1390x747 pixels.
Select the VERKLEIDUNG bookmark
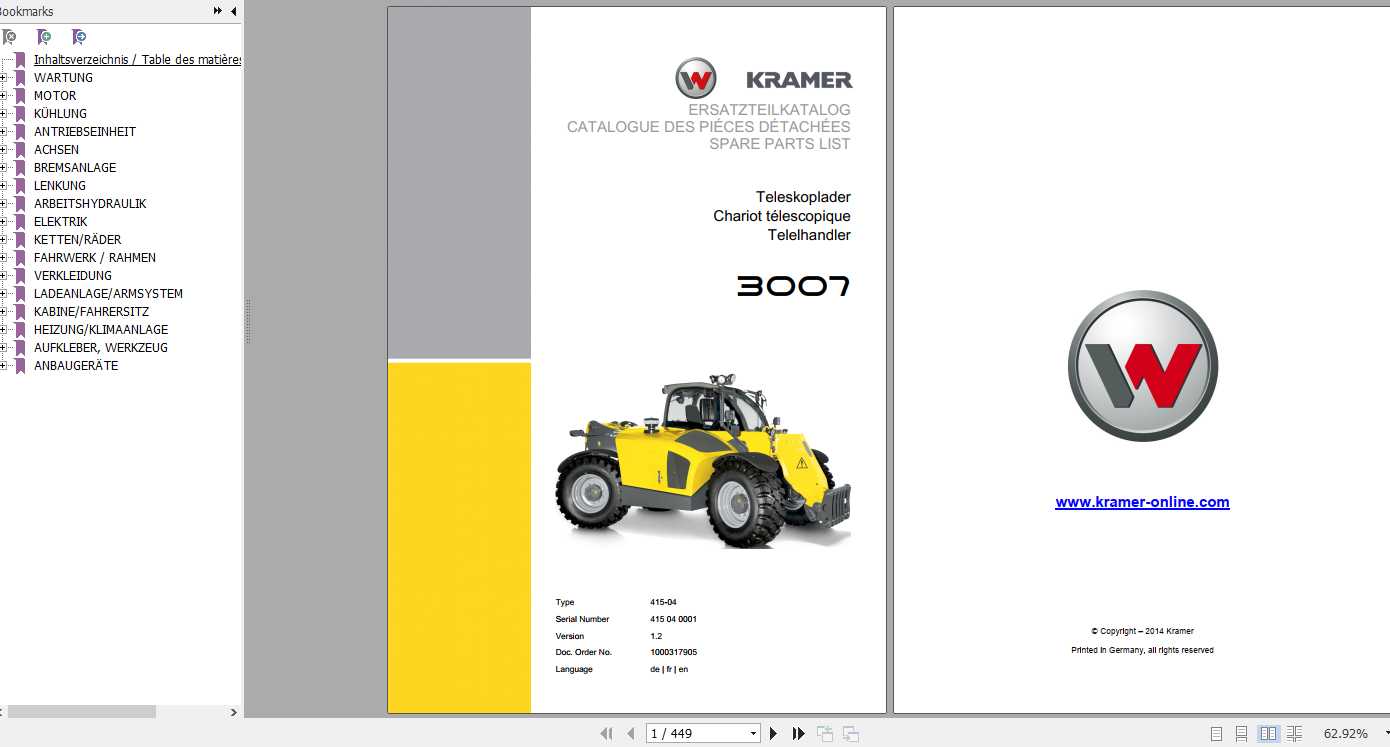point(73,275)
